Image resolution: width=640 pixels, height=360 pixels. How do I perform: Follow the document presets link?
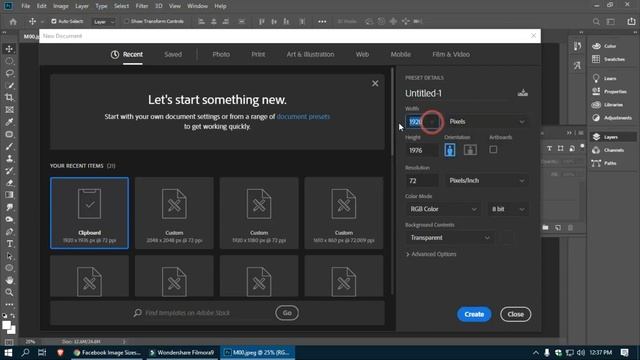(x=303, y=117)
